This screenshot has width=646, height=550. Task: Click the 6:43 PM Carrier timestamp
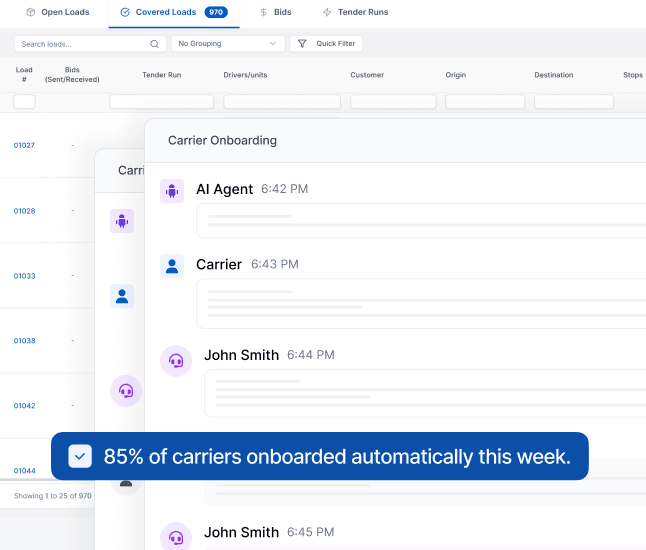click(275, 264)
